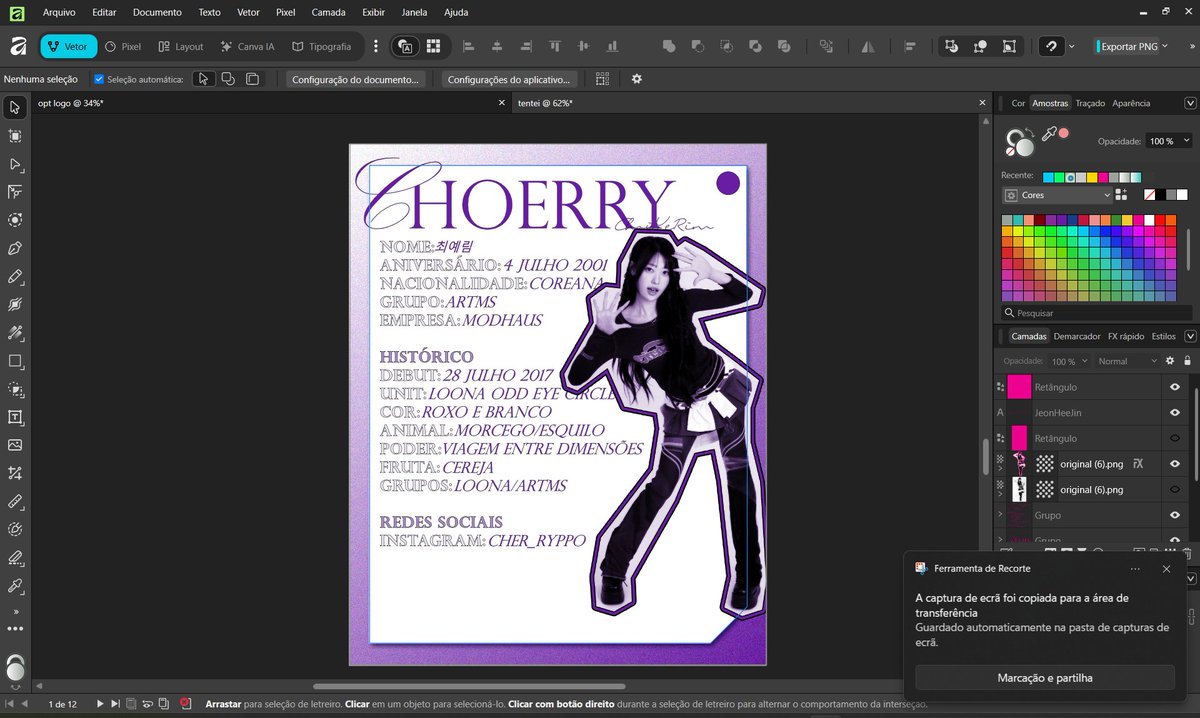Click the next page arrow in status bar

(x=99, y=704)
